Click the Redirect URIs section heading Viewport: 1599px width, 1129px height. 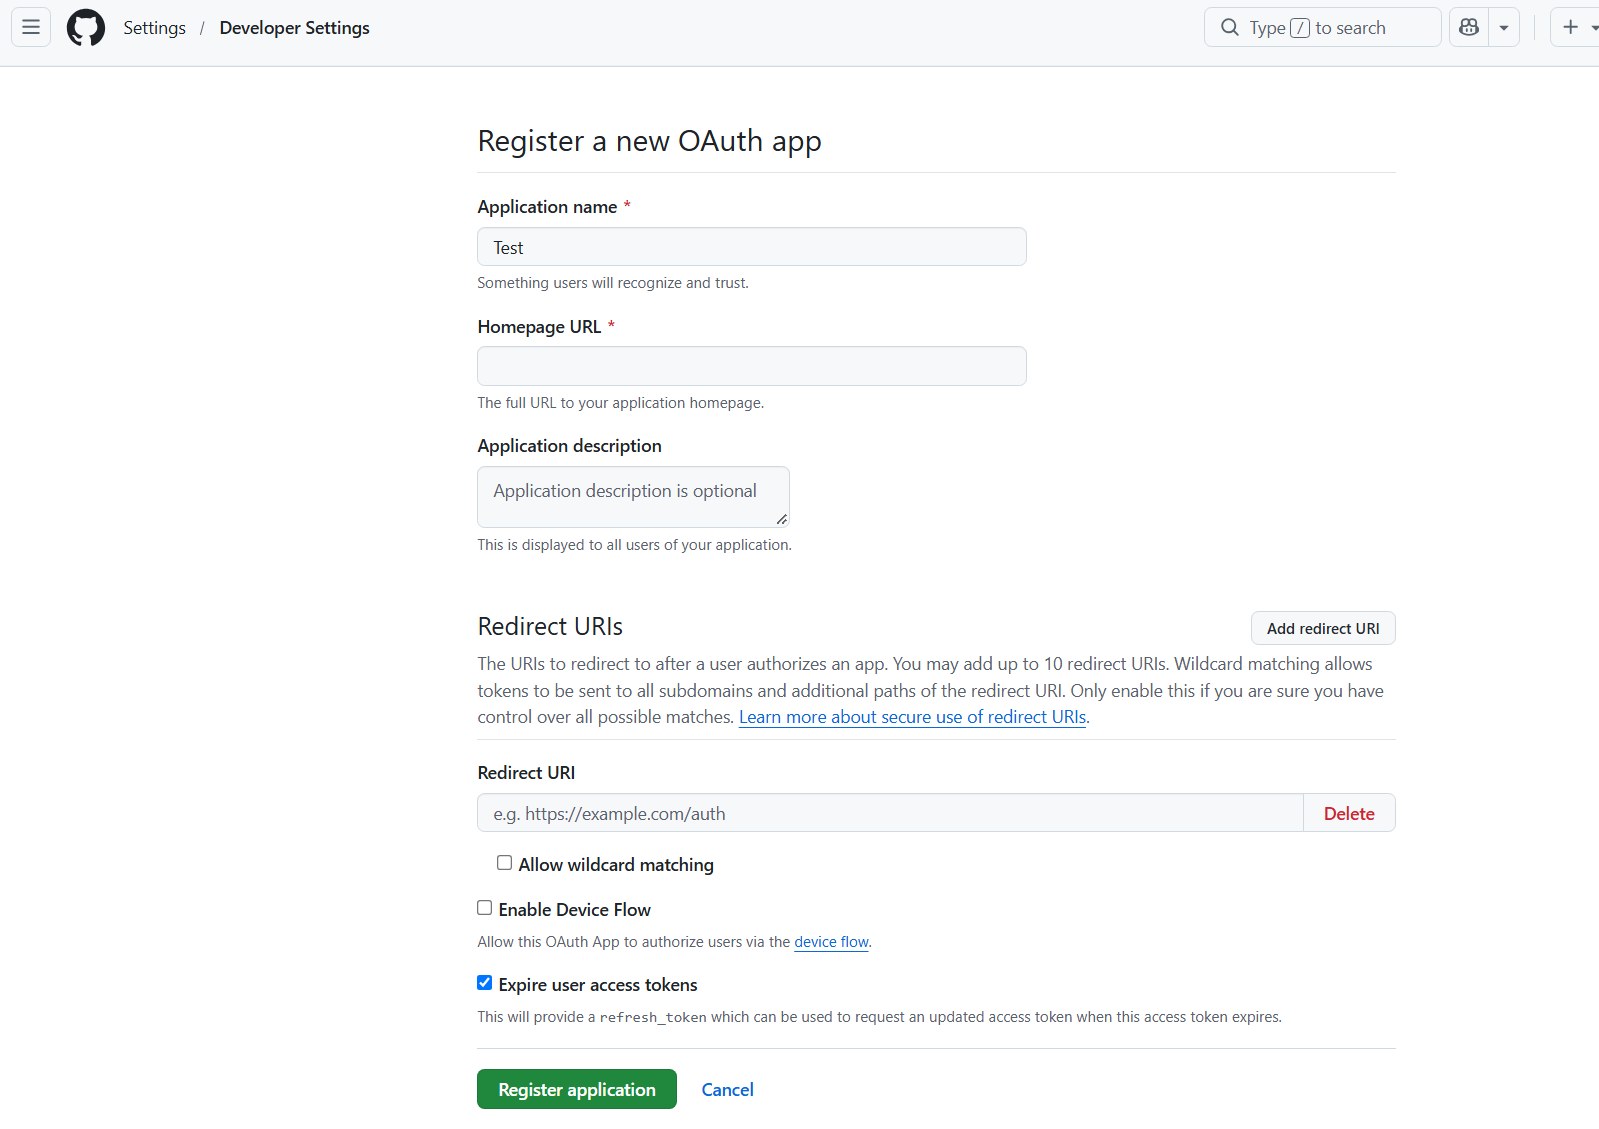pos(550,626)
